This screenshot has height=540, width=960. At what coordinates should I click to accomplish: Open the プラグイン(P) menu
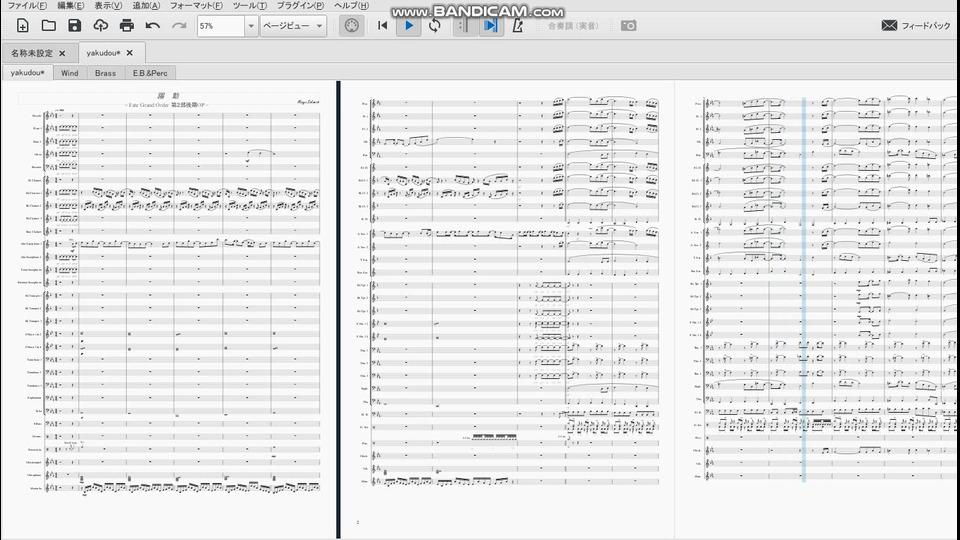point(300,6)
